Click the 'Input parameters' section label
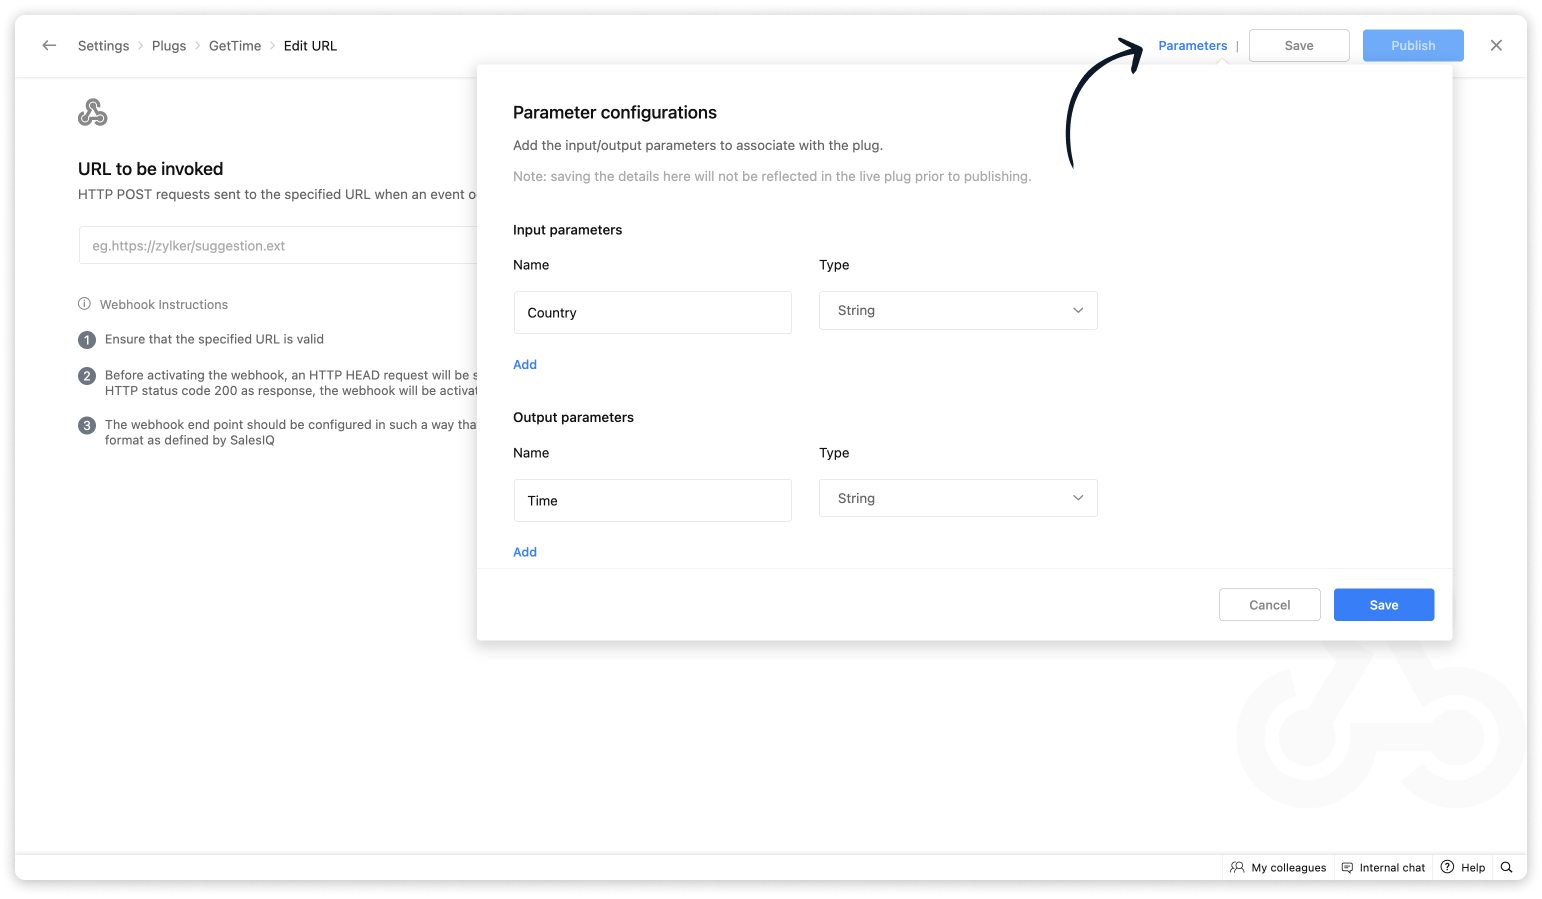The height and width of the screenshot is (899, 1542). coord(567,230)
